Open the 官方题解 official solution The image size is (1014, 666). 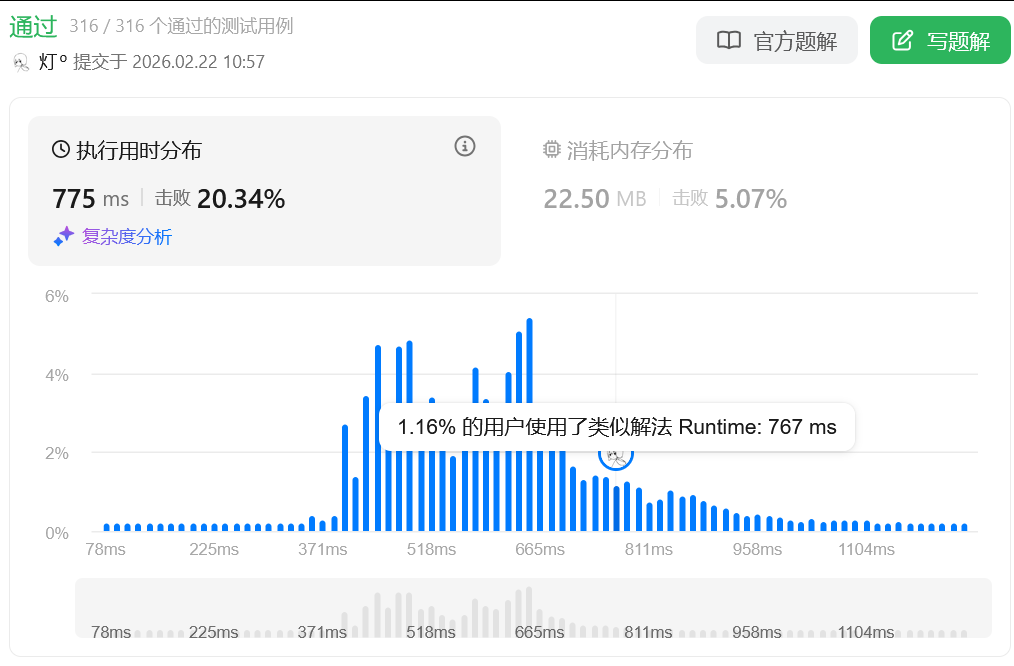tap(777, 41)
